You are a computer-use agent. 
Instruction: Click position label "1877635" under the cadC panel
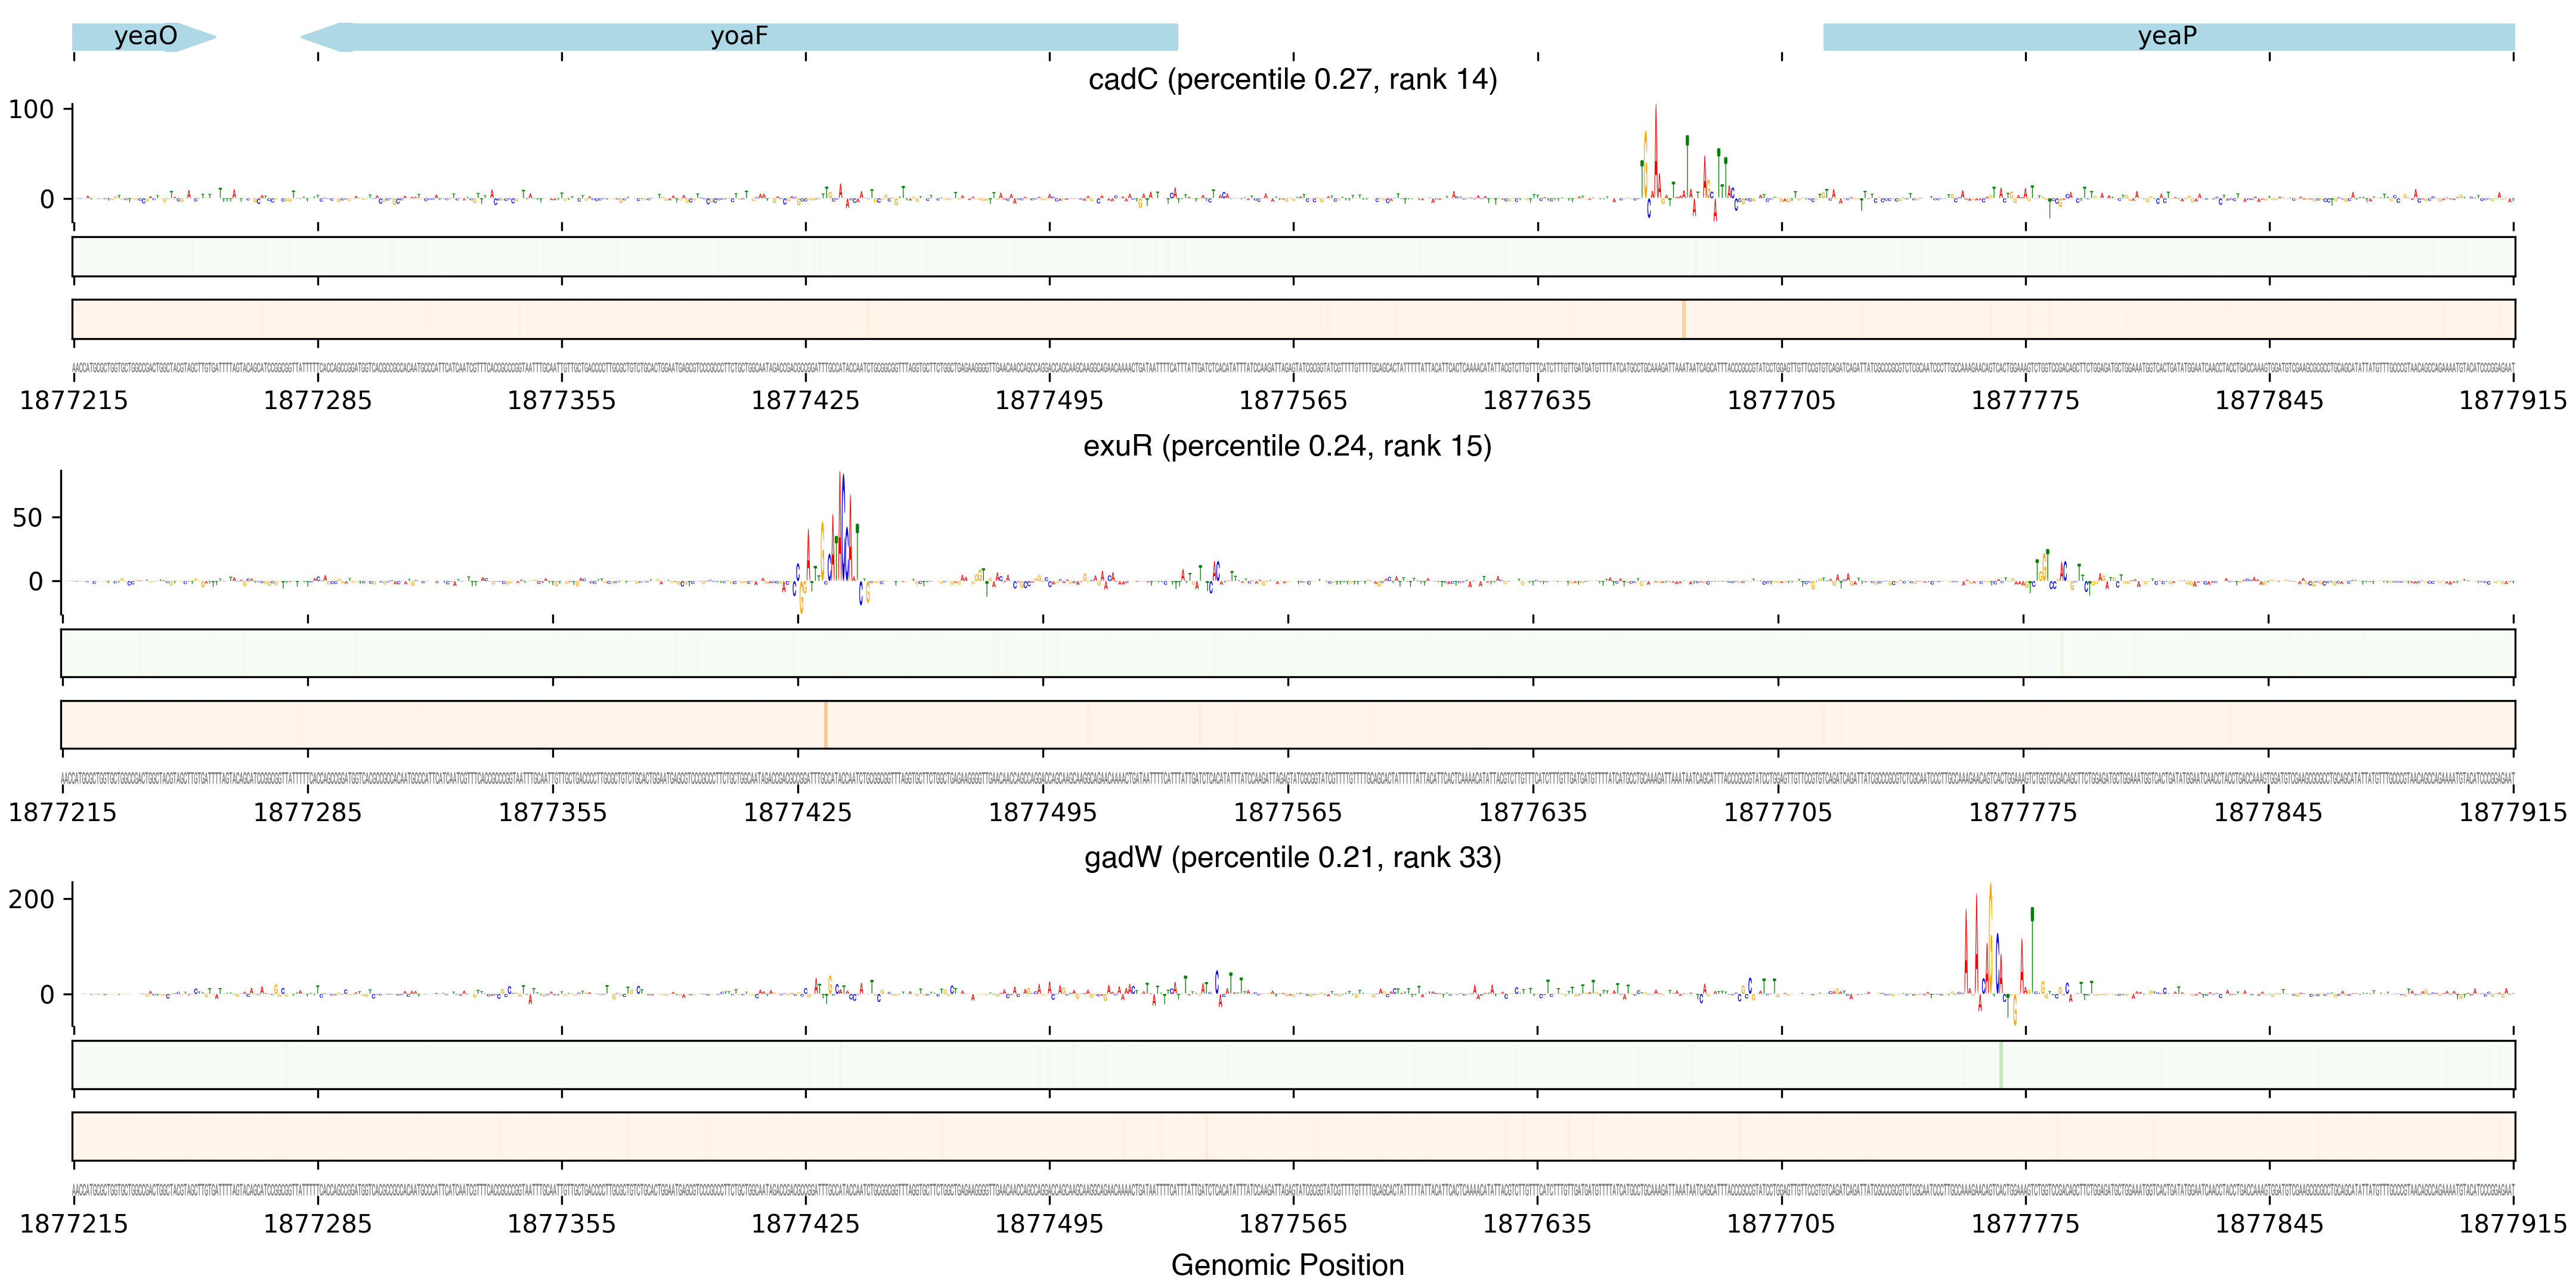pos(1538,401)
